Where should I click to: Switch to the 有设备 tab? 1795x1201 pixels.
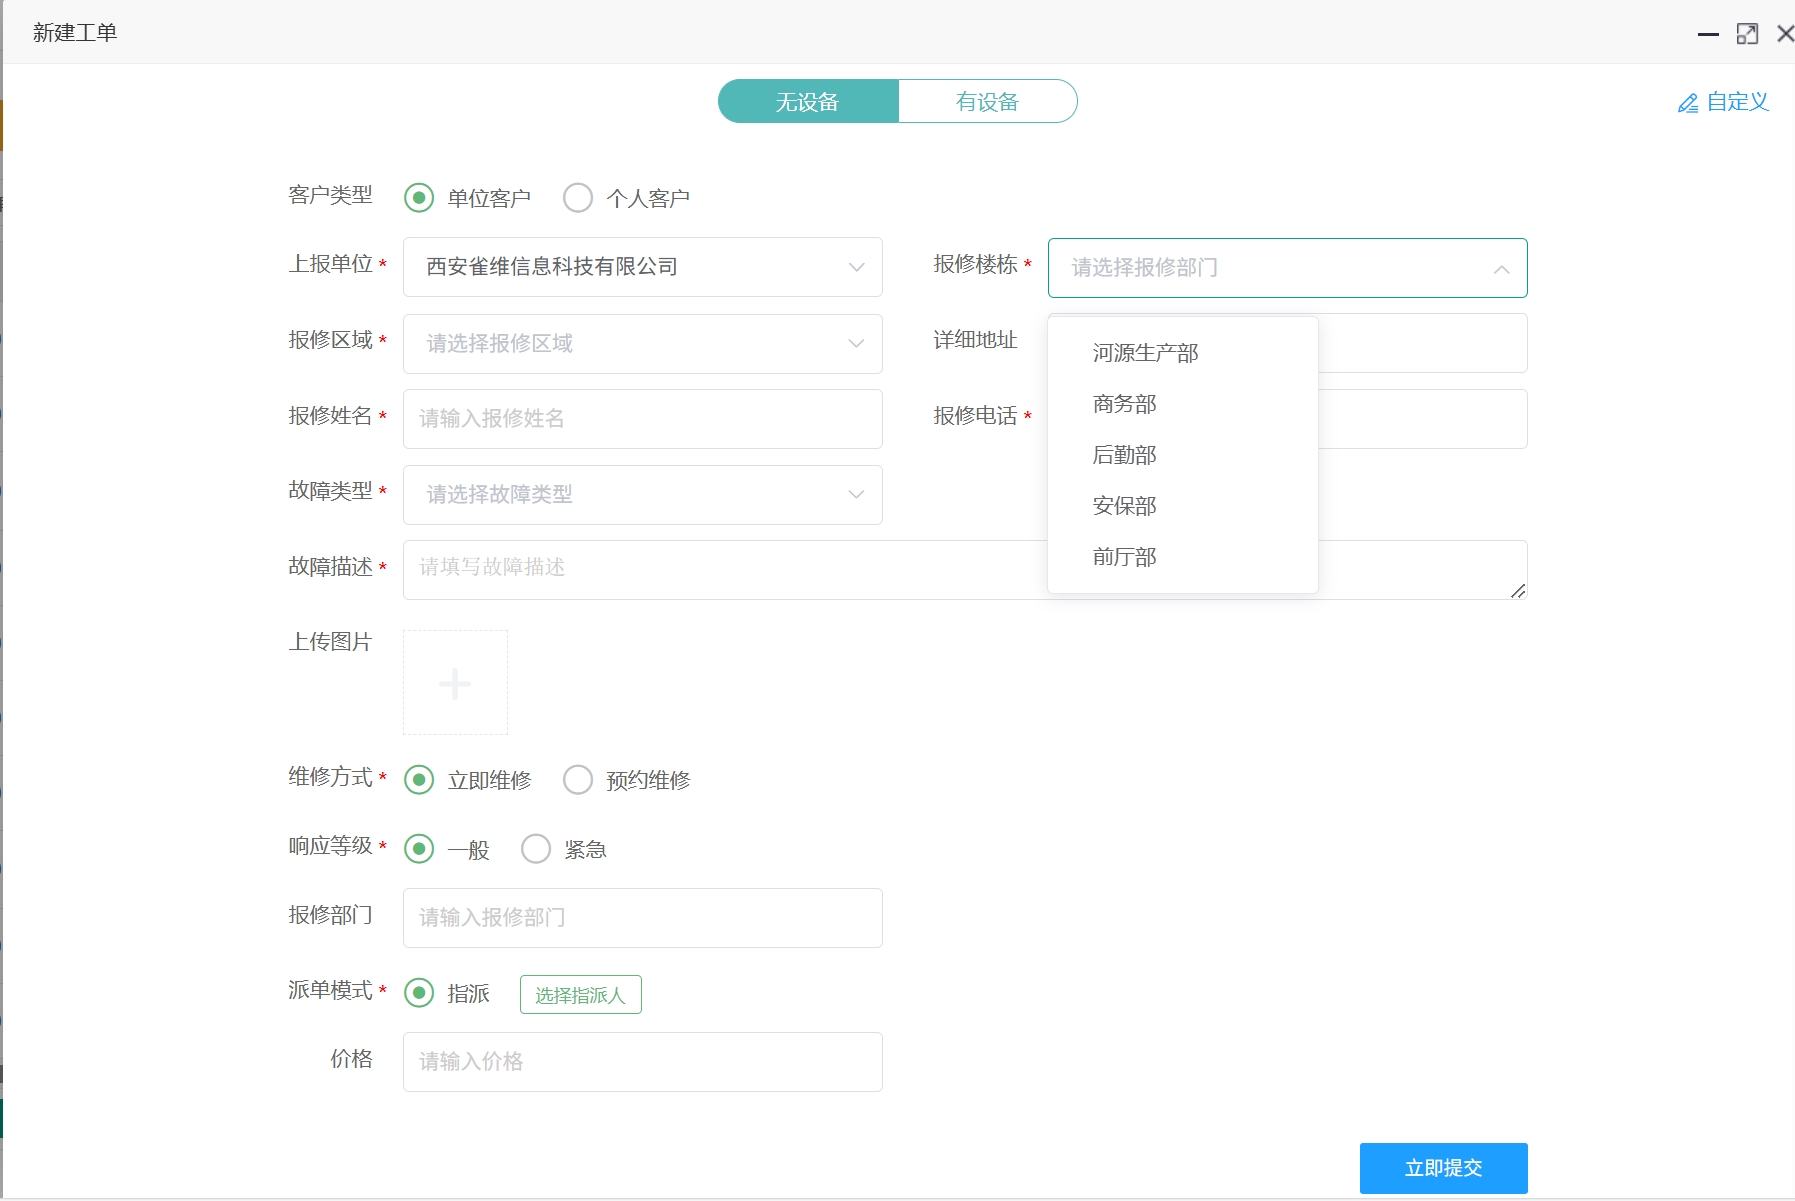point(988,101)
